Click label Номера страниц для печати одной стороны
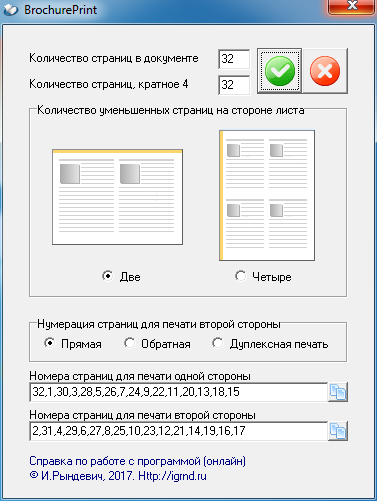 pos(140,376)
